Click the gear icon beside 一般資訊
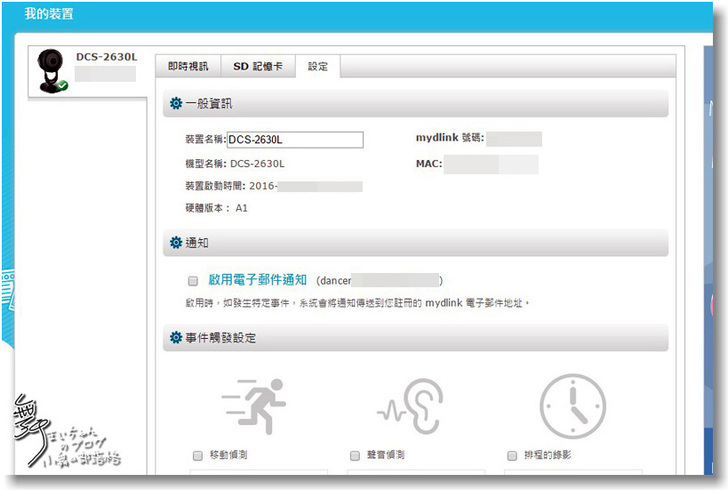The height and width of the screenshot is (490, 728). (176, 103)
